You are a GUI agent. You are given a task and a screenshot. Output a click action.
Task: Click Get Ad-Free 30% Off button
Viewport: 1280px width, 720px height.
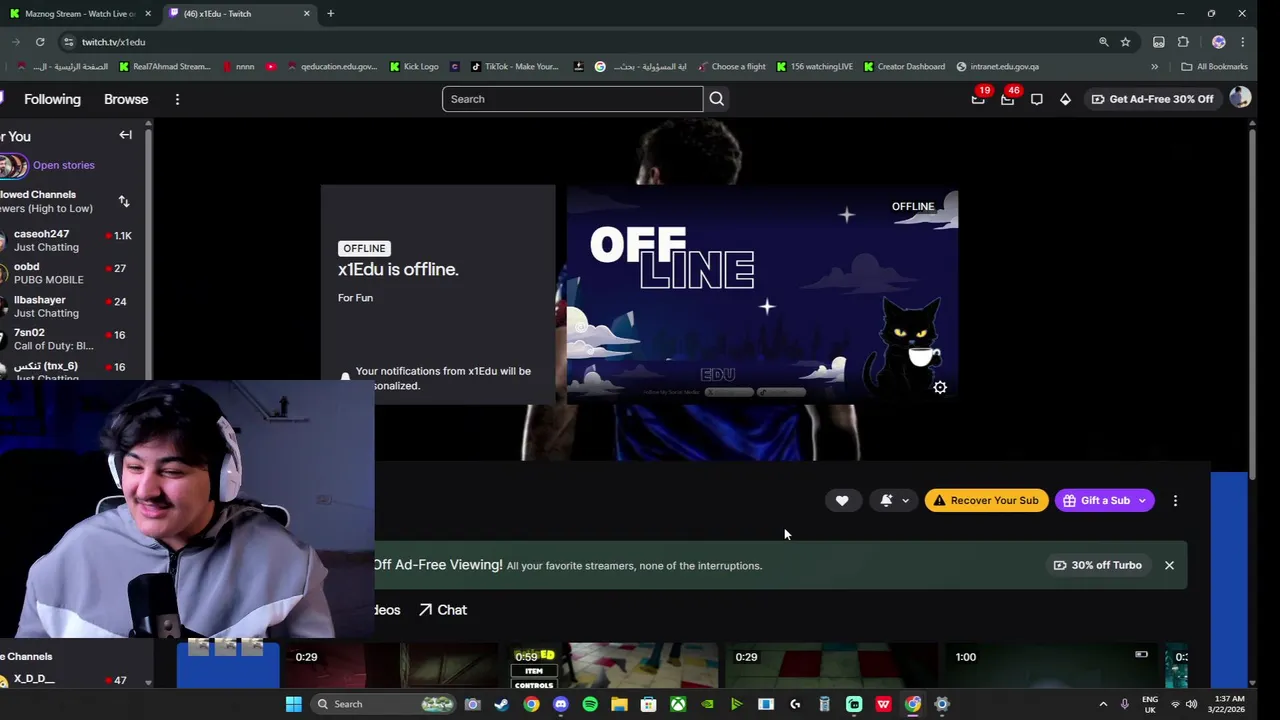tap(1152, 99)
